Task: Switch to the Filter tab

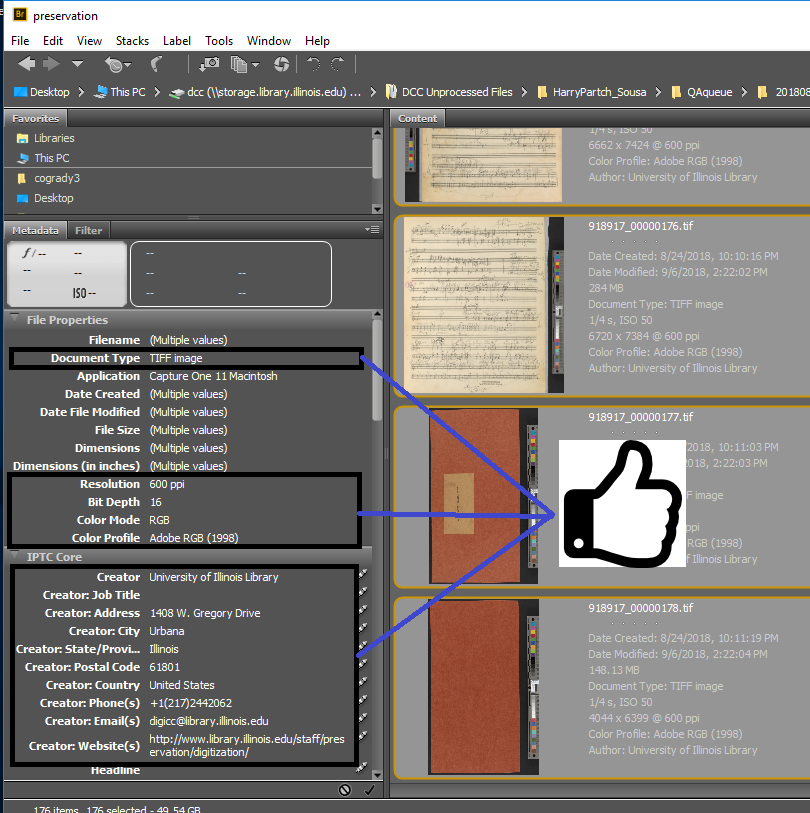Action: [x=88, y=230]
